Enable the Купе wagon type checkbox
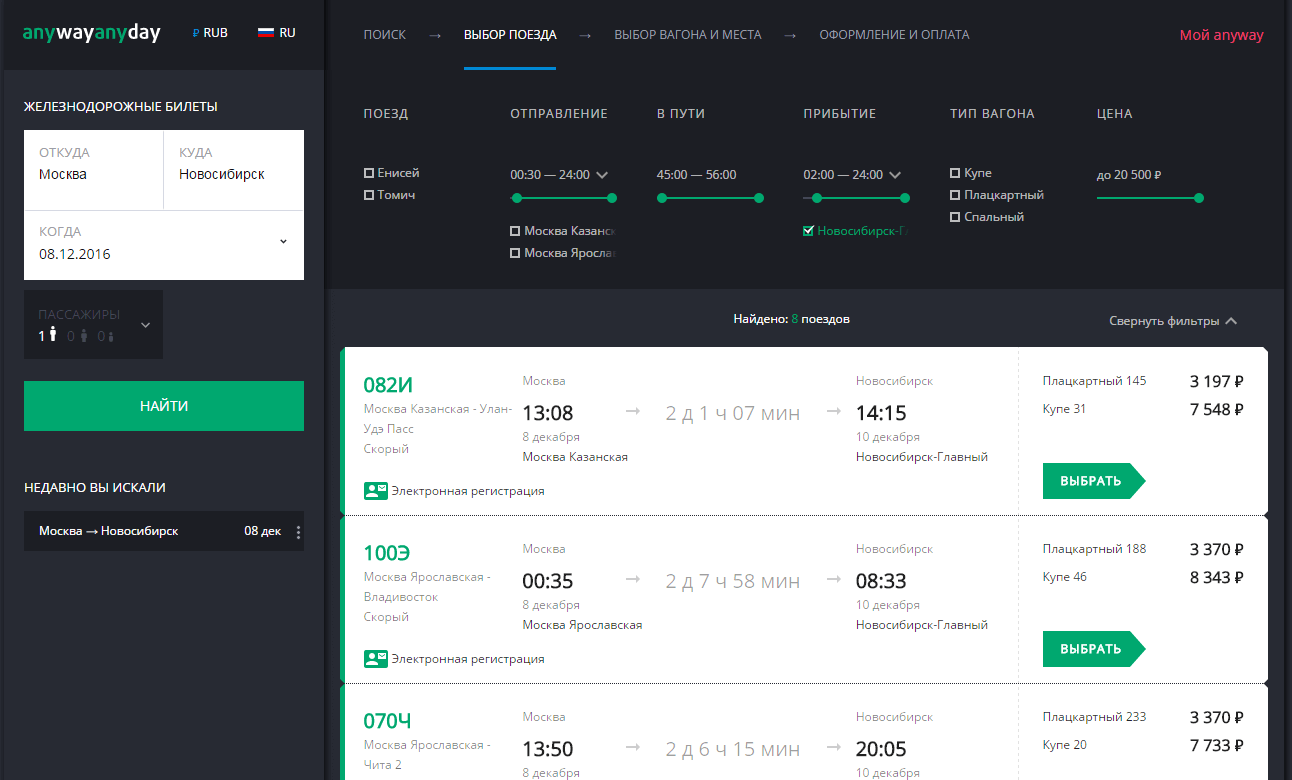 pos(955,173)
